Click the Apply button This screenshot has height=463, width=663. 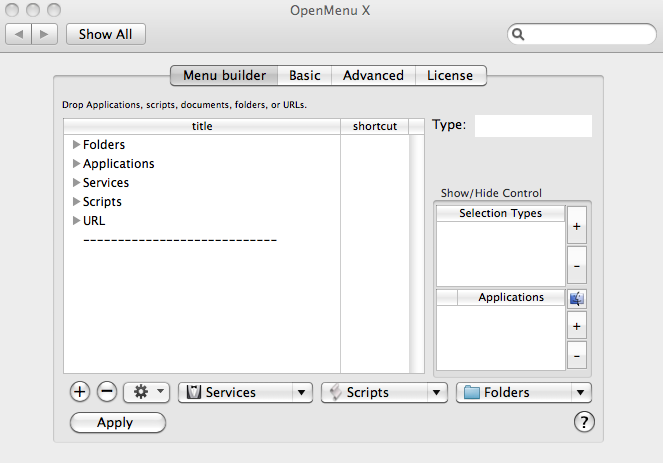tap(118, 422)
